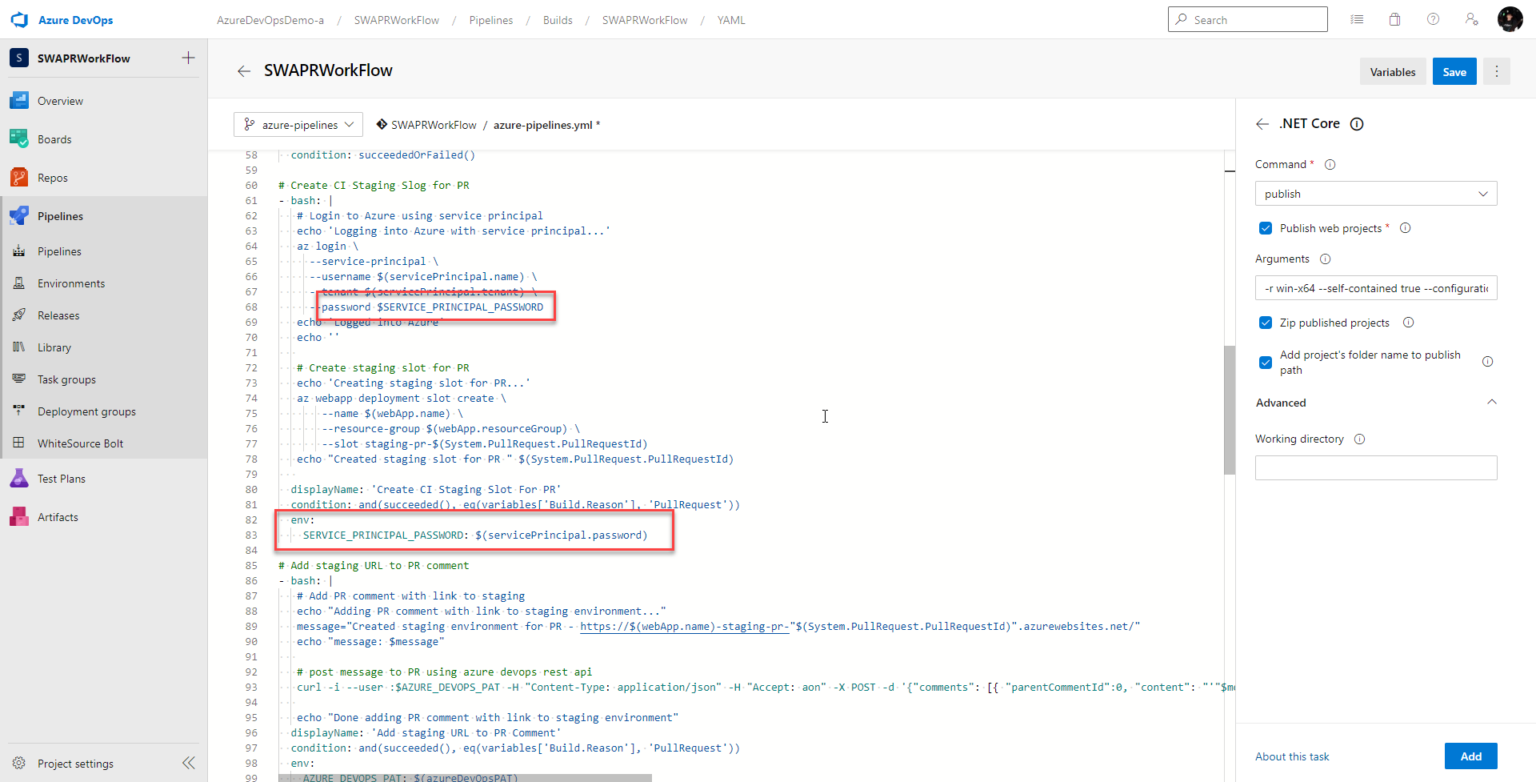Open the Command dropdown showing publish
Viewport: 1536px width, 782px height.
coord(1375,193)
